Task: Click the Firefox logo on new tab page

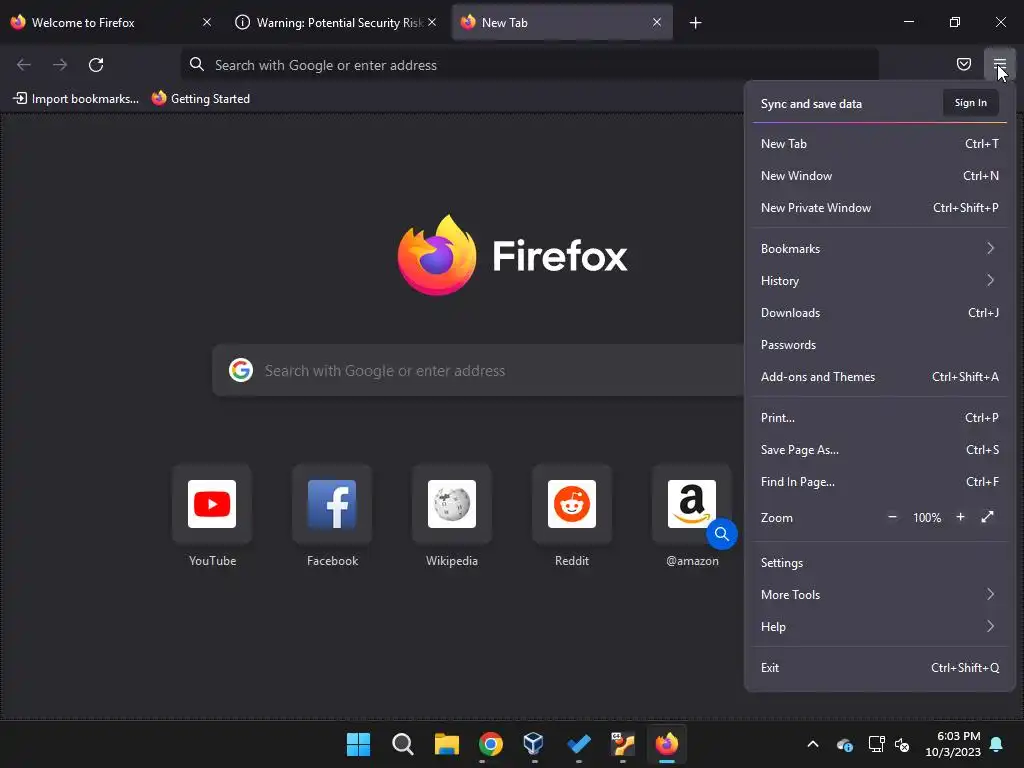Action: coord(512,255)
